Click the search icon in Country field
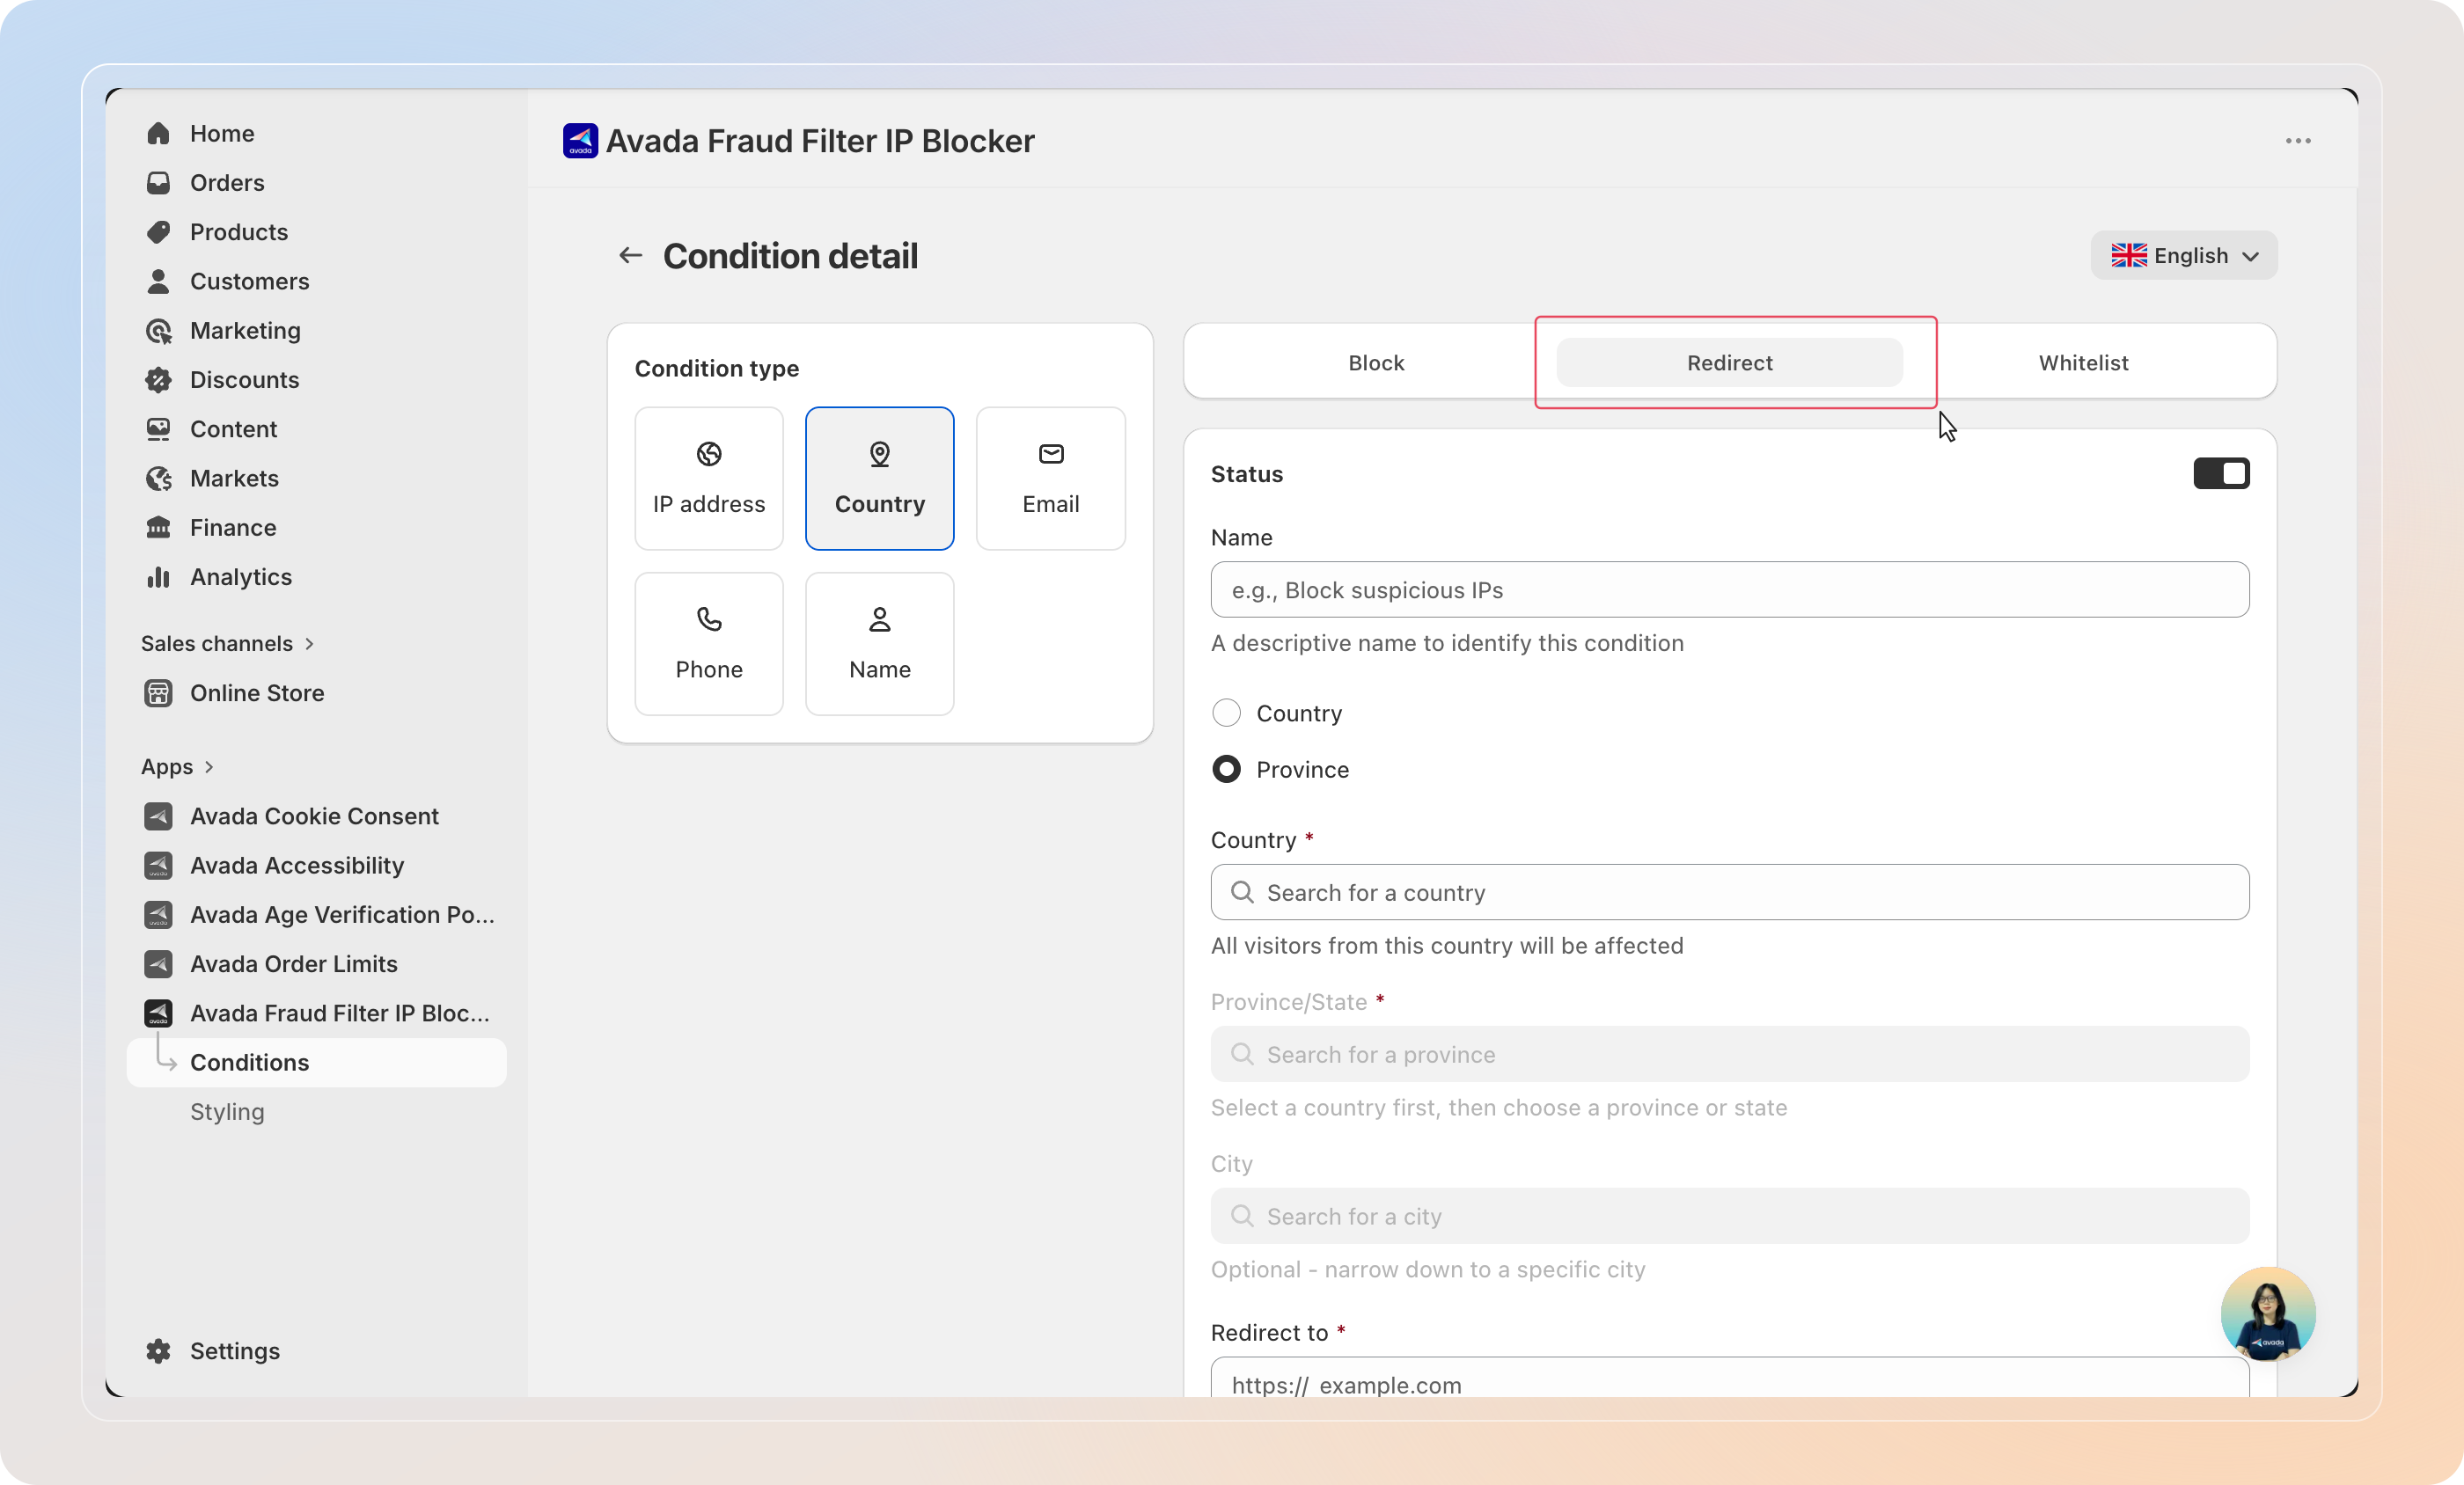2464x1485 pixels. point(1242,892)
